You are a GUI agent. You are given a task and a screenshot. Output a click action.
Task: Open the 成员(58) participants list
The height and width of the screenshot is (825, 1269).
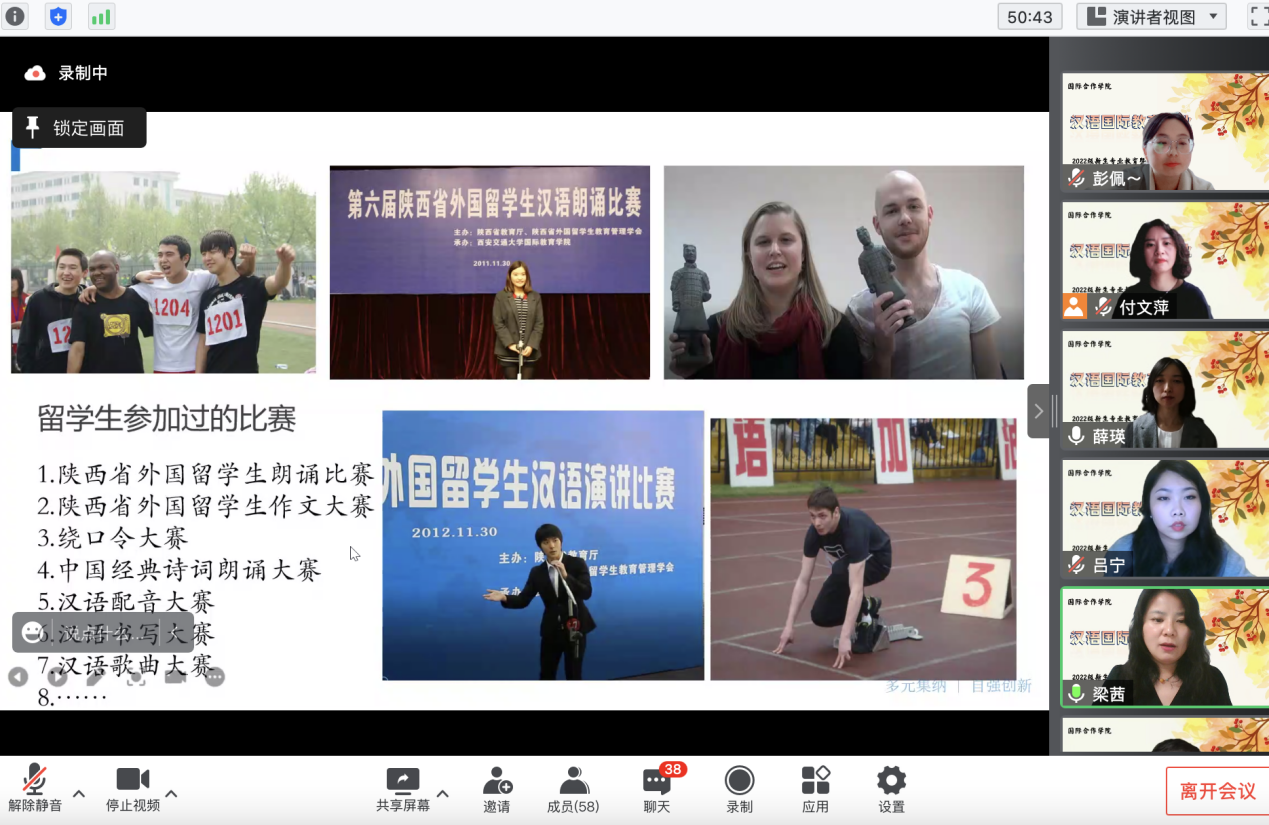click(573, 789)
